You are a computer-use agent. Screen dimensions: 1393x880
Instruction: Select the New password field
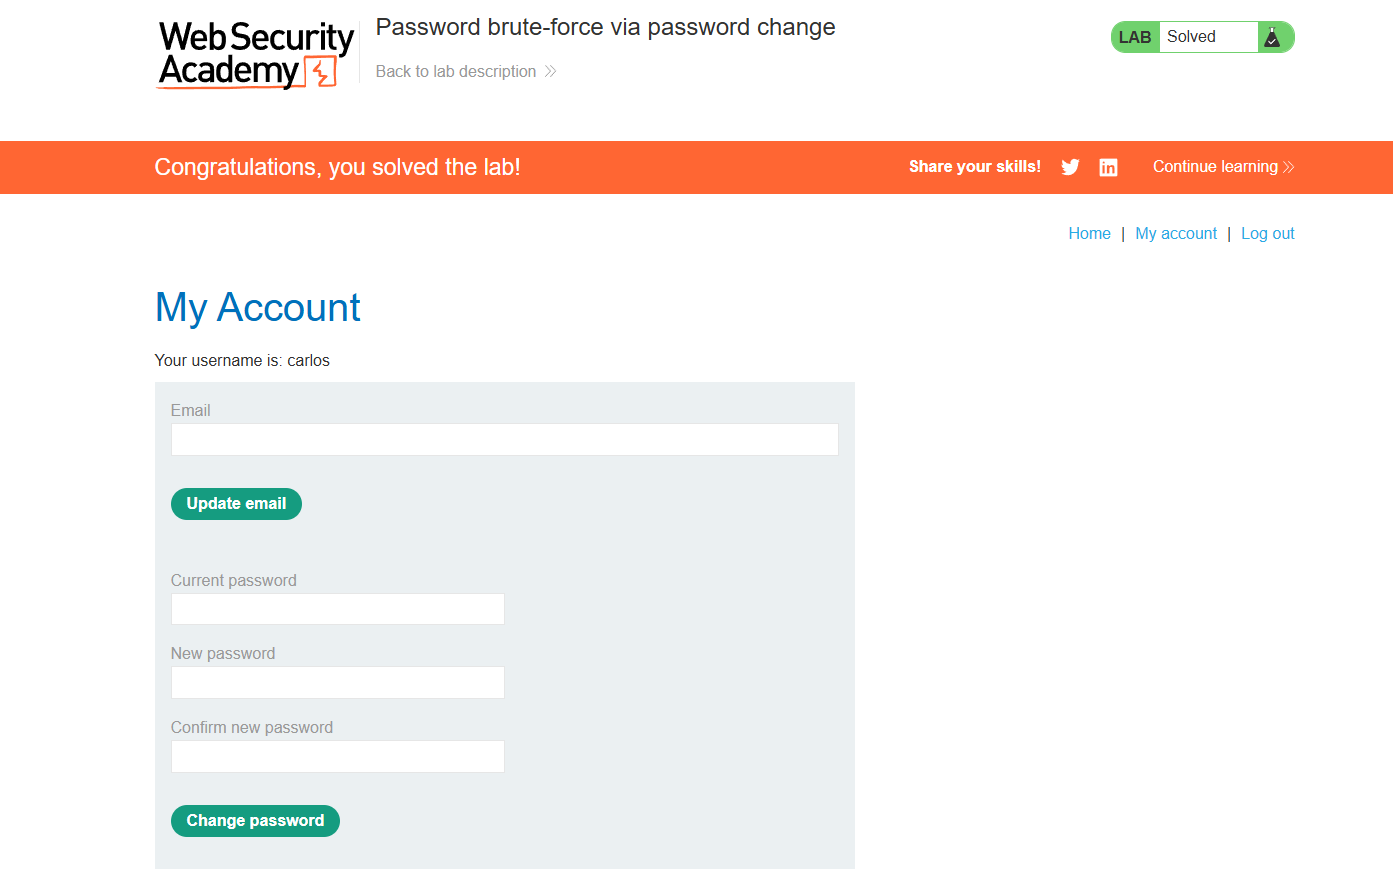pos(337,683)
